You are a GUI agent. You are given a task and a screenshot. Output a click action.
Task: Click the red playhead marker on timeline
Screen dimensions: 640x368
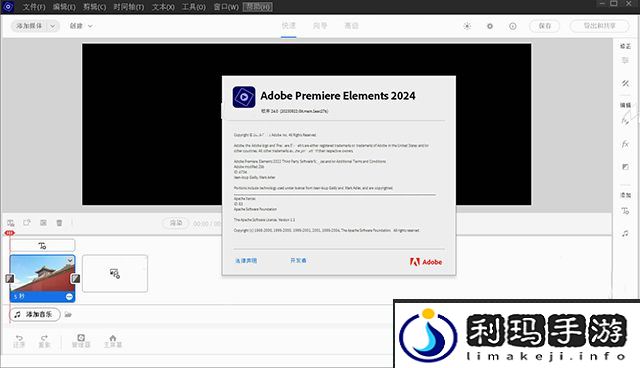tap(10, 233)
